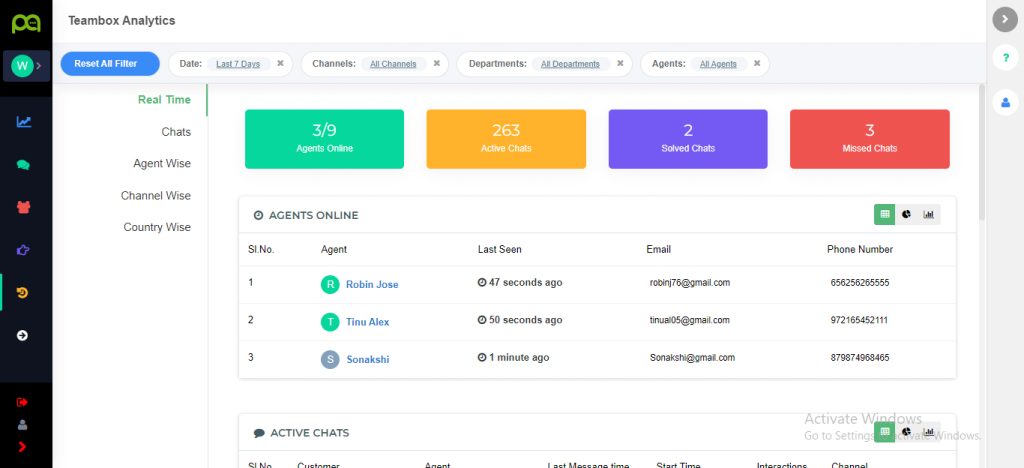Open agent Tinu Alex link

coord(368,322)
